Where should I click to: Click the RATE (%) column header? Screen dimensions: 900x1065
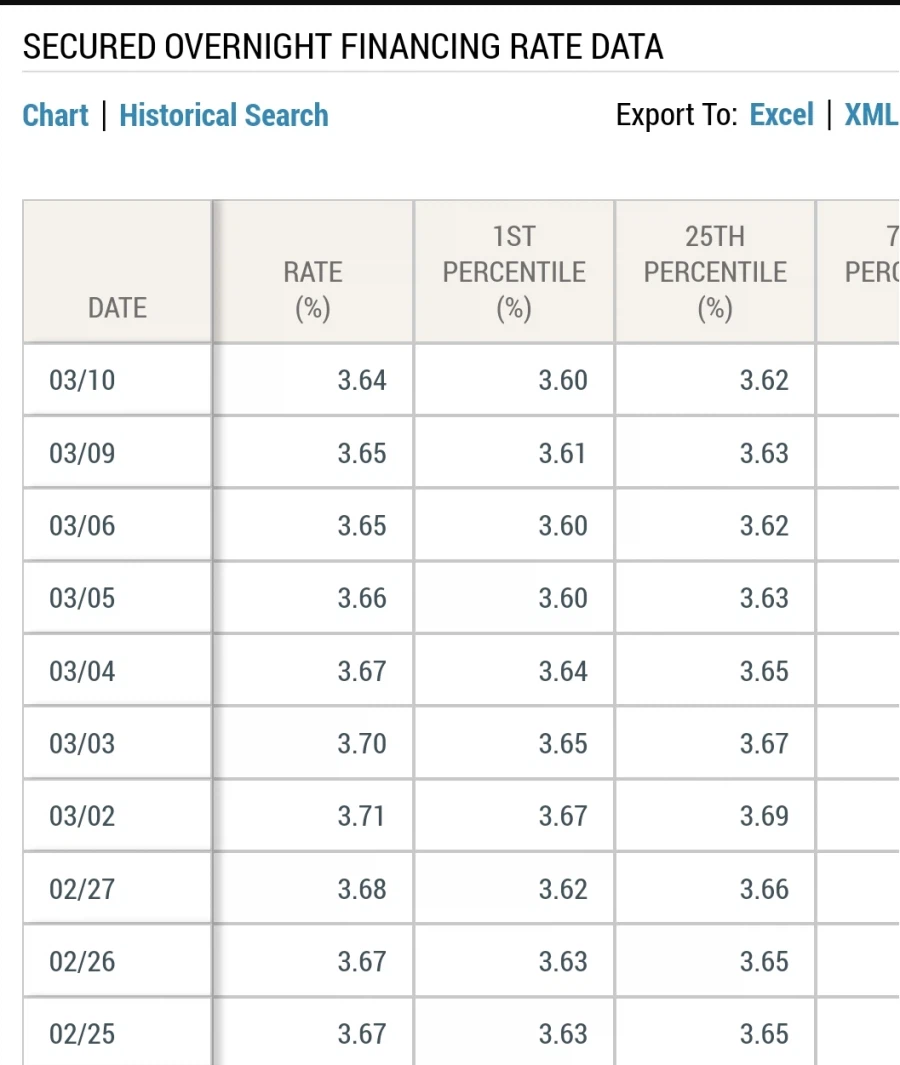point(312,290)
